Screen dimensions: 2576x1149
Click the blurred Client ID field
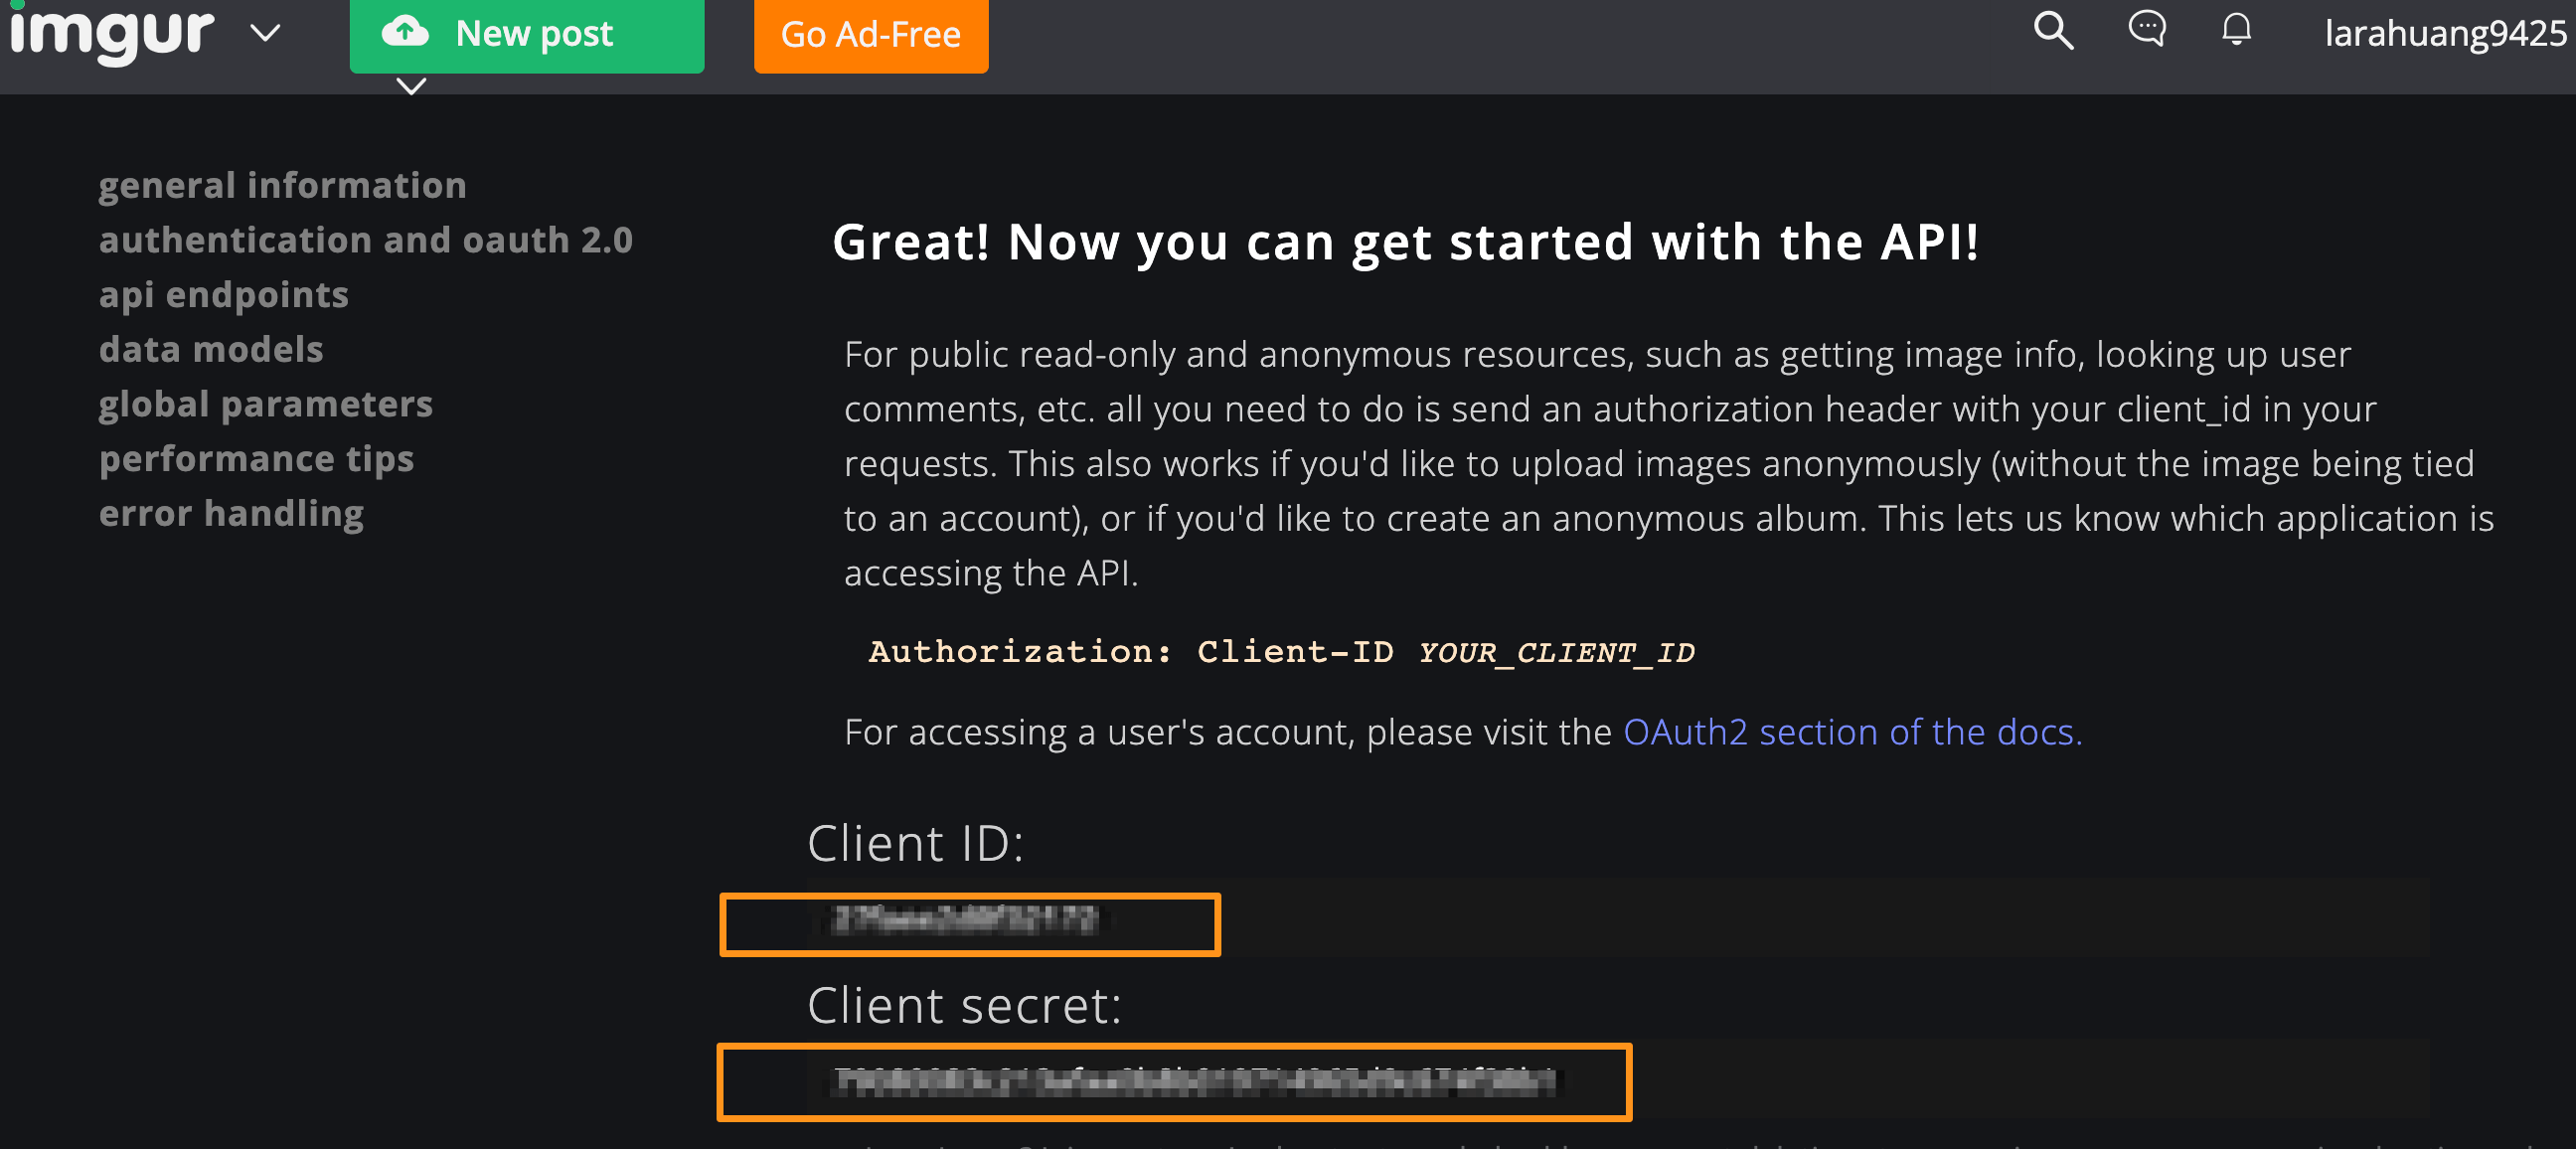[968, 922]
